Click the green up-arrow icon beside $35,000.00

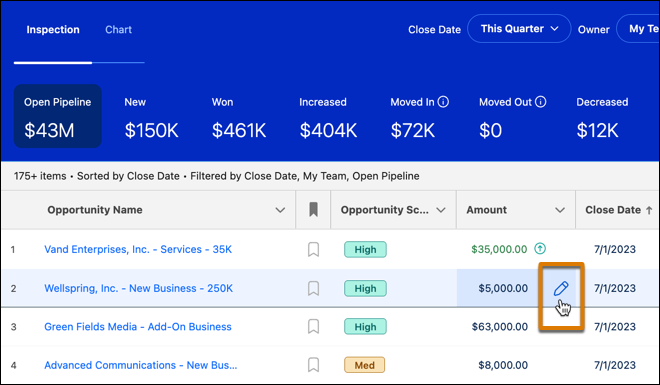tap(540, 249)
